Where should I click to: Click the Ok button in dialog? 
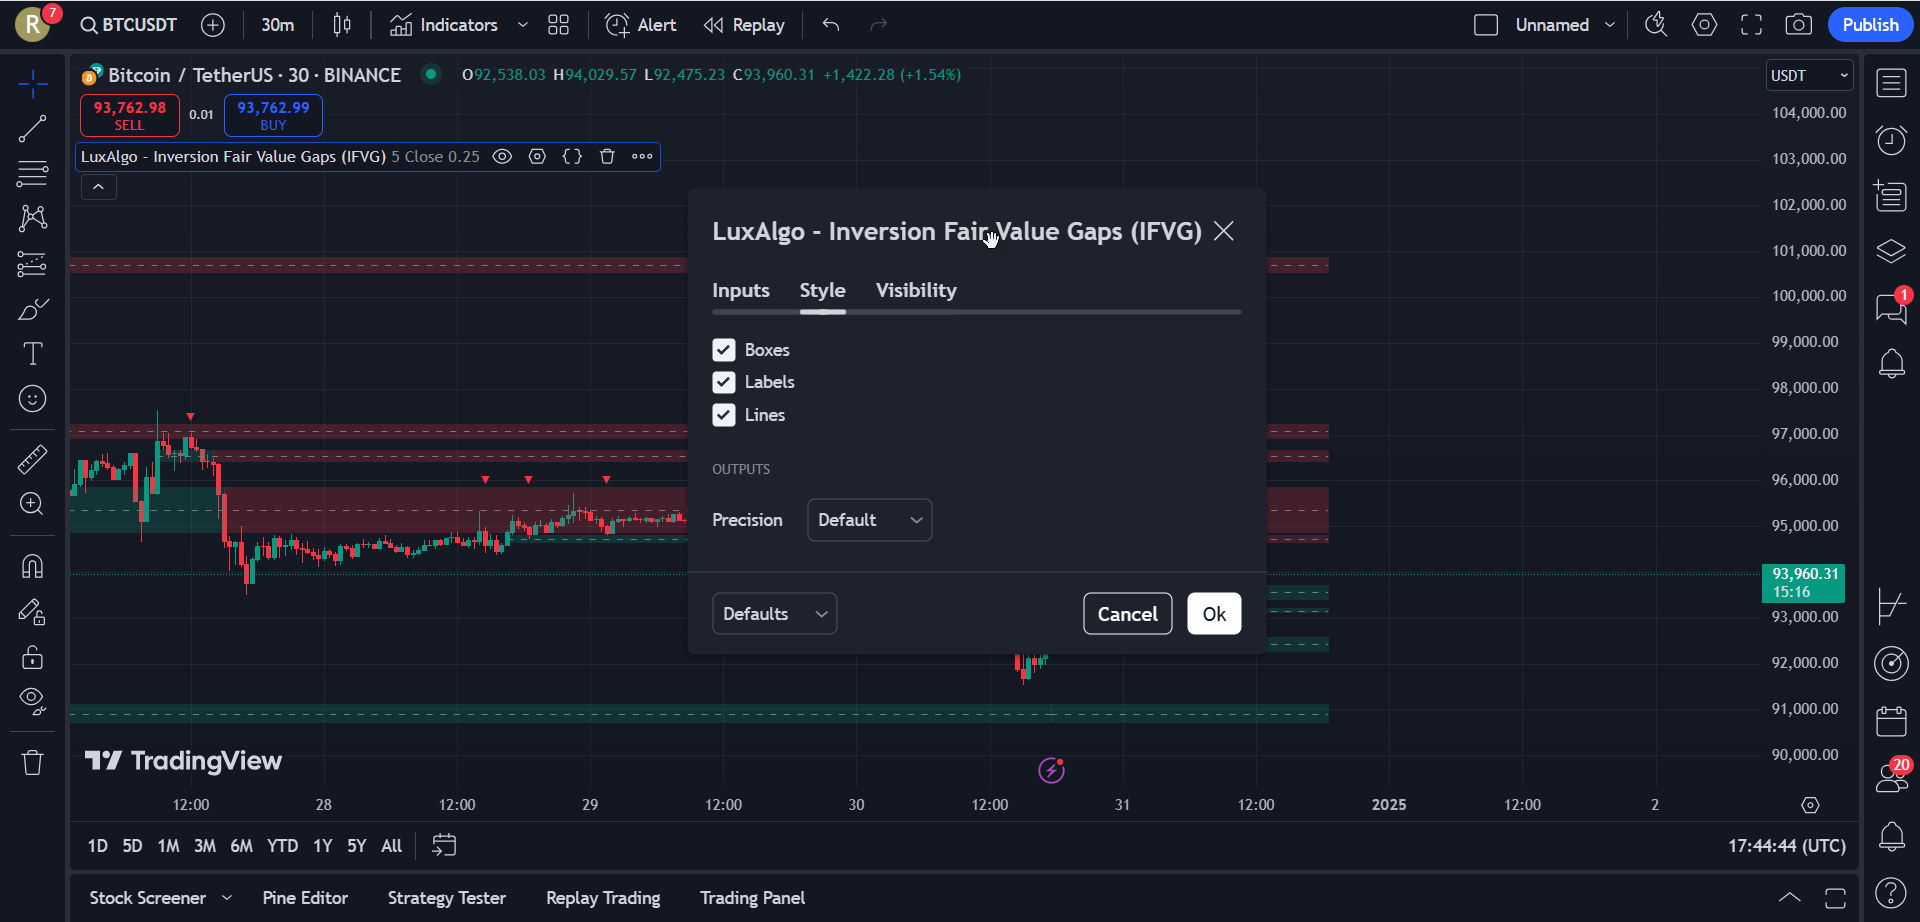point(1214,614)
